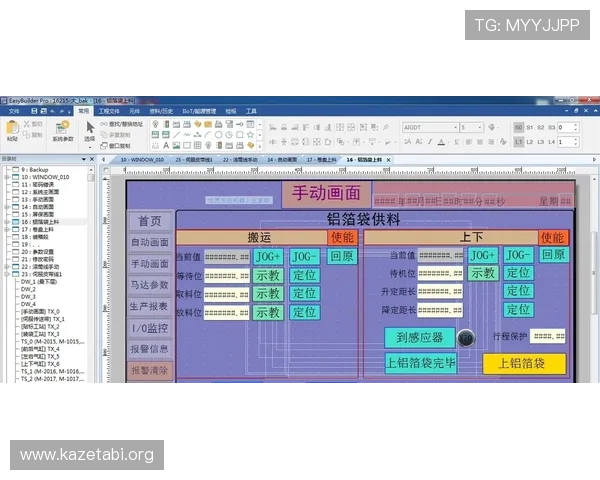
Task: Toggle language L2 button
Action: click(530, 142)
